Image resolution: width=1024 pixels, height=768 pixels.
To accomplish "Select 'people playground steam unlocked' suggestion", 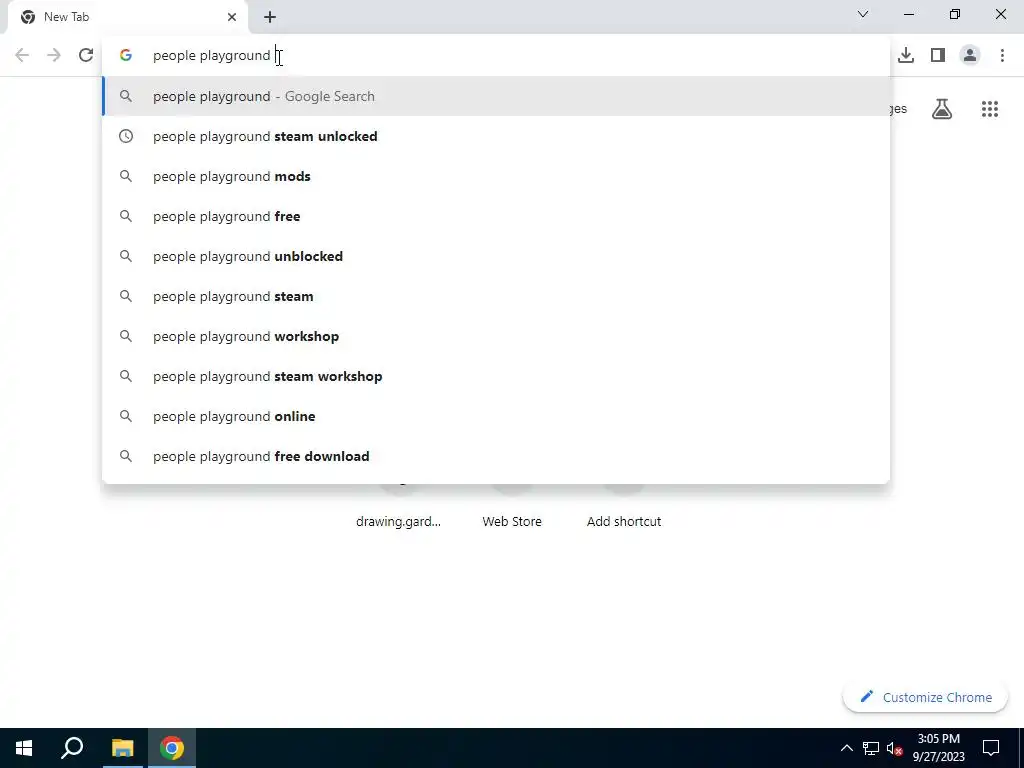I will 496,136.
